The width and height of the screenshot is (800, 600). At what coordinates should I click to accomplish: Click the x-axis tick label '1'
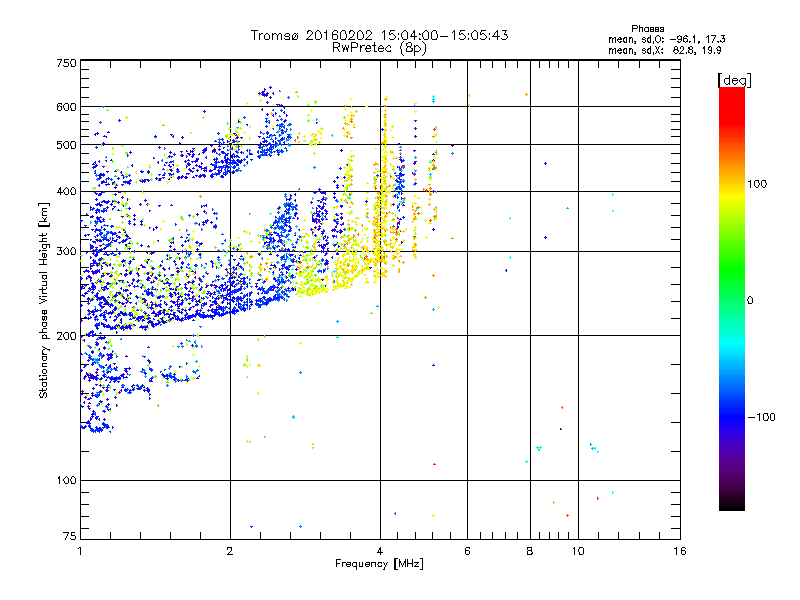pyautogui.click(x=80, y=551)
